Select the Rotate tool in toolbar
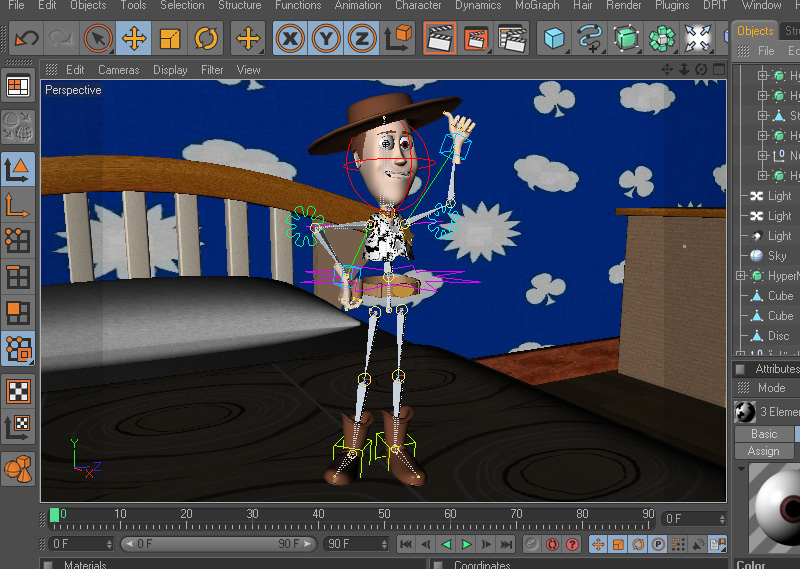Viewport: 800px width, 569px height. 206,38
